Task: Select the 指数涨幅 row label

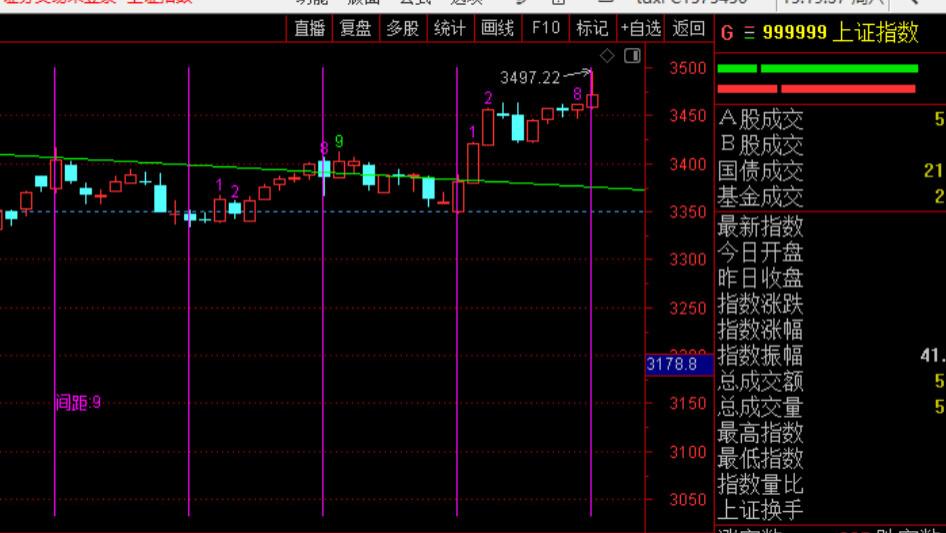Action: 761,330
